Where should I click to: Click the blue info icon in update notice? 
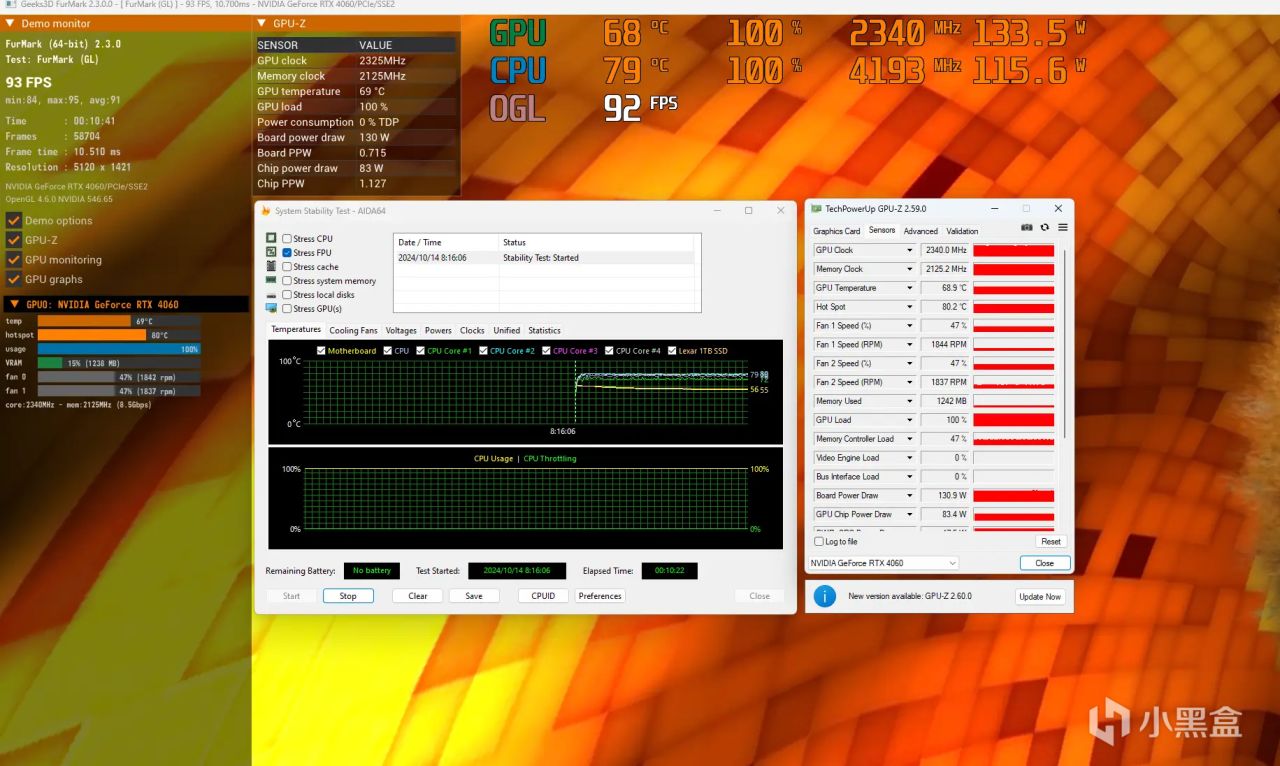[824, 596]
